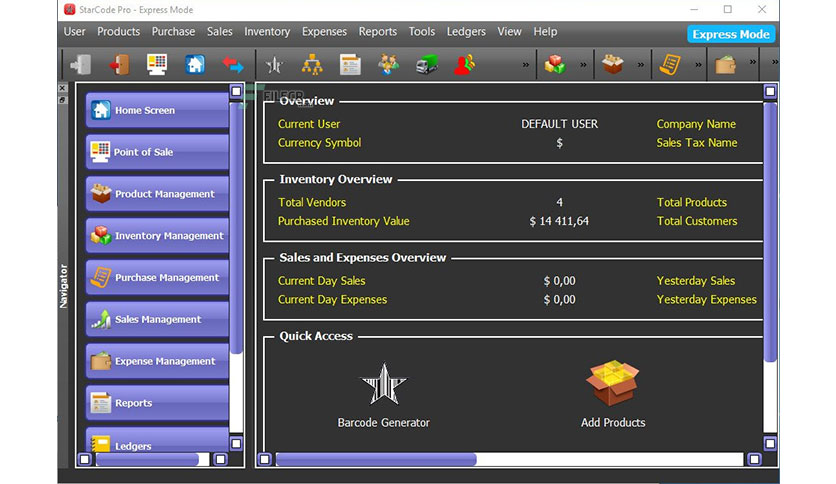This screenshot has height=484, width=836.
Task: Click the Current Day Sales label
Action: [x=321, y=281]
